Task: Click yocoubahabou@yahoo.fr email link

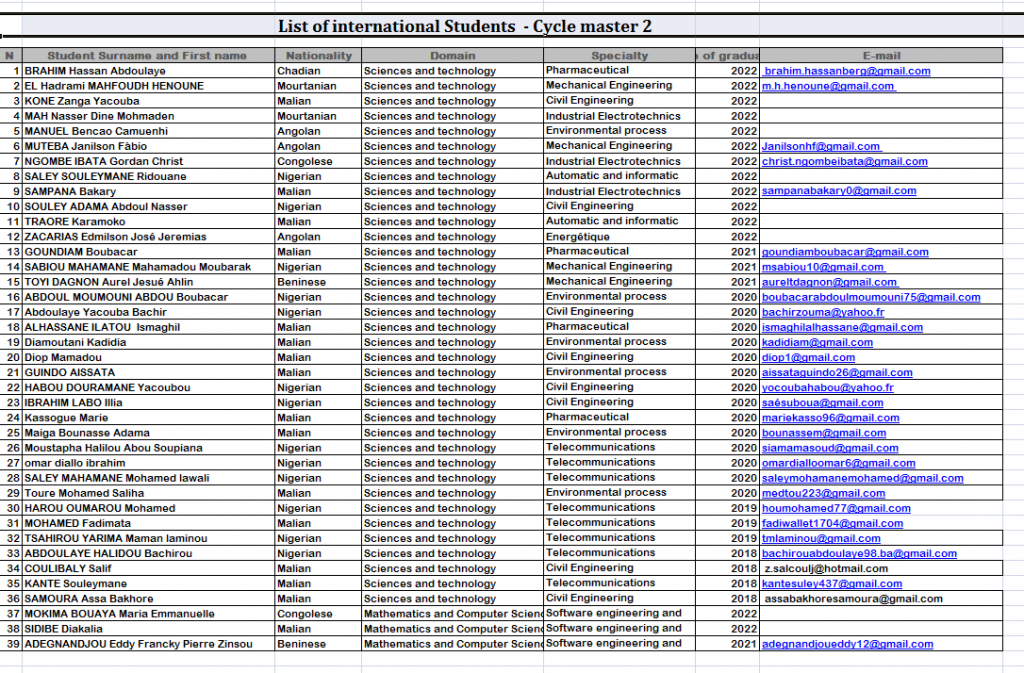Action: coord(827,388)
